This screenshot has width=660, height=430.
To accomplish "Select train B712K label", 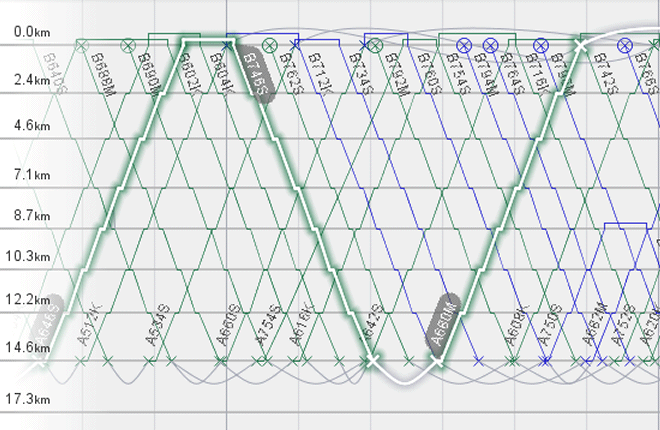I will click(x=318, y=72).
